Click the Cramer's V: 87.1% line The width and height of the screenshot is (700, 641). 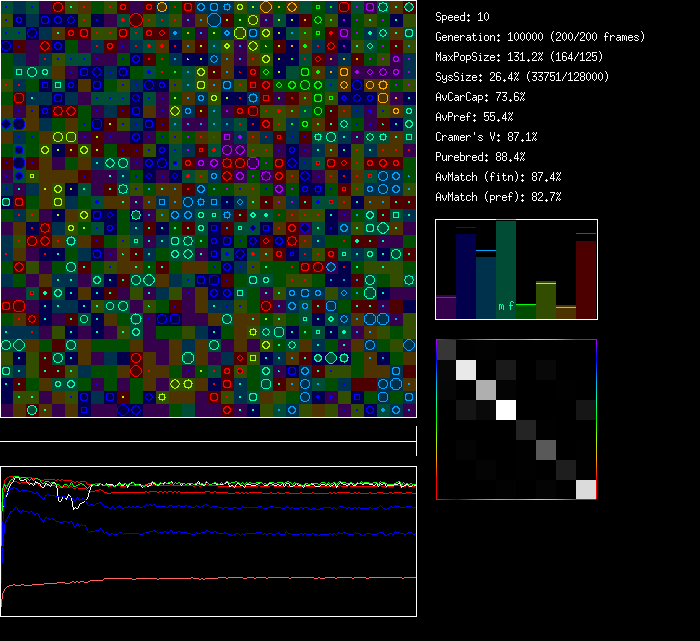(x=486, y=137)
